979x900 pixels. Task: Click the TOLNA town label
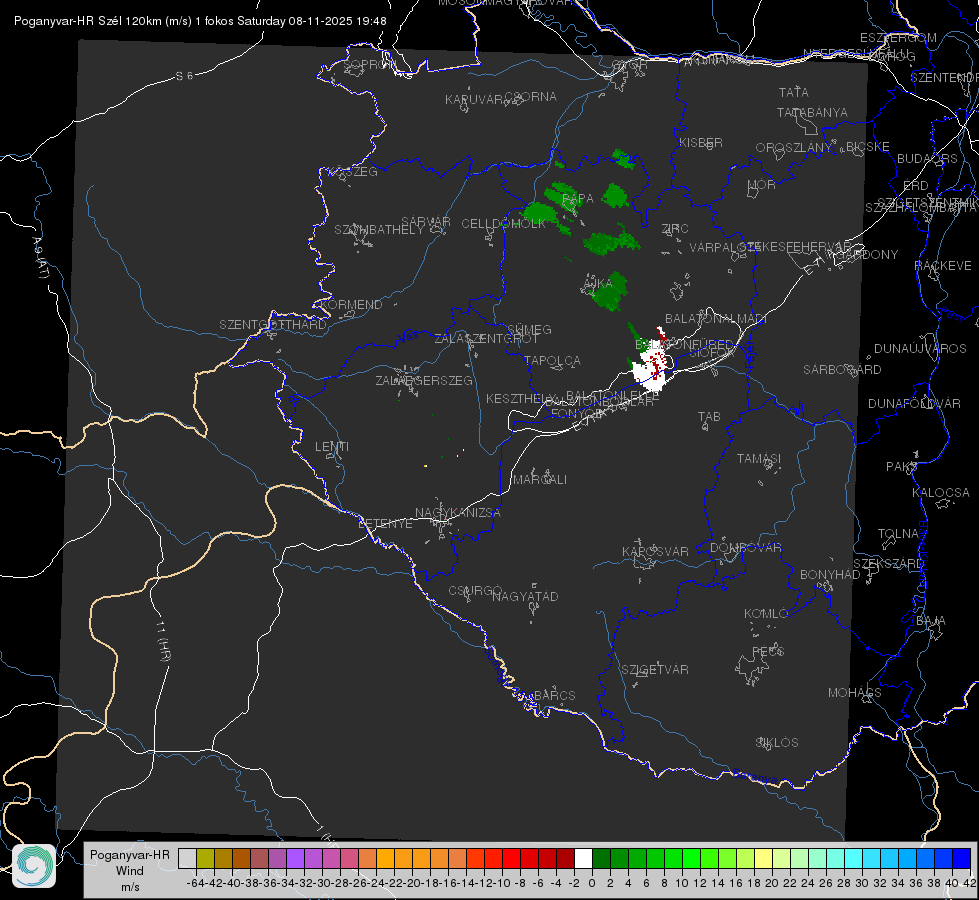point(898,534)
